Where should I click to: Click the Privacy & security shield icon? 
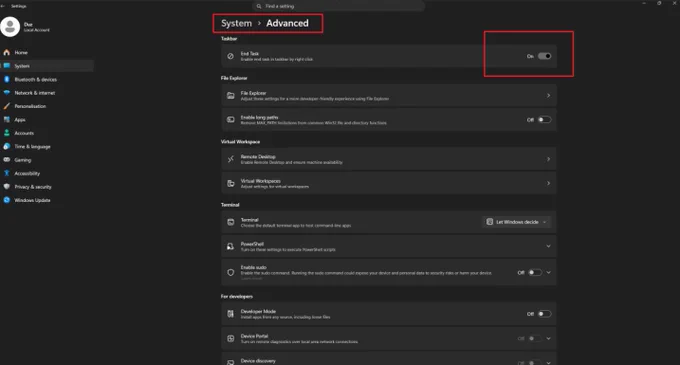pyautogui.click(x=7, y=186)
